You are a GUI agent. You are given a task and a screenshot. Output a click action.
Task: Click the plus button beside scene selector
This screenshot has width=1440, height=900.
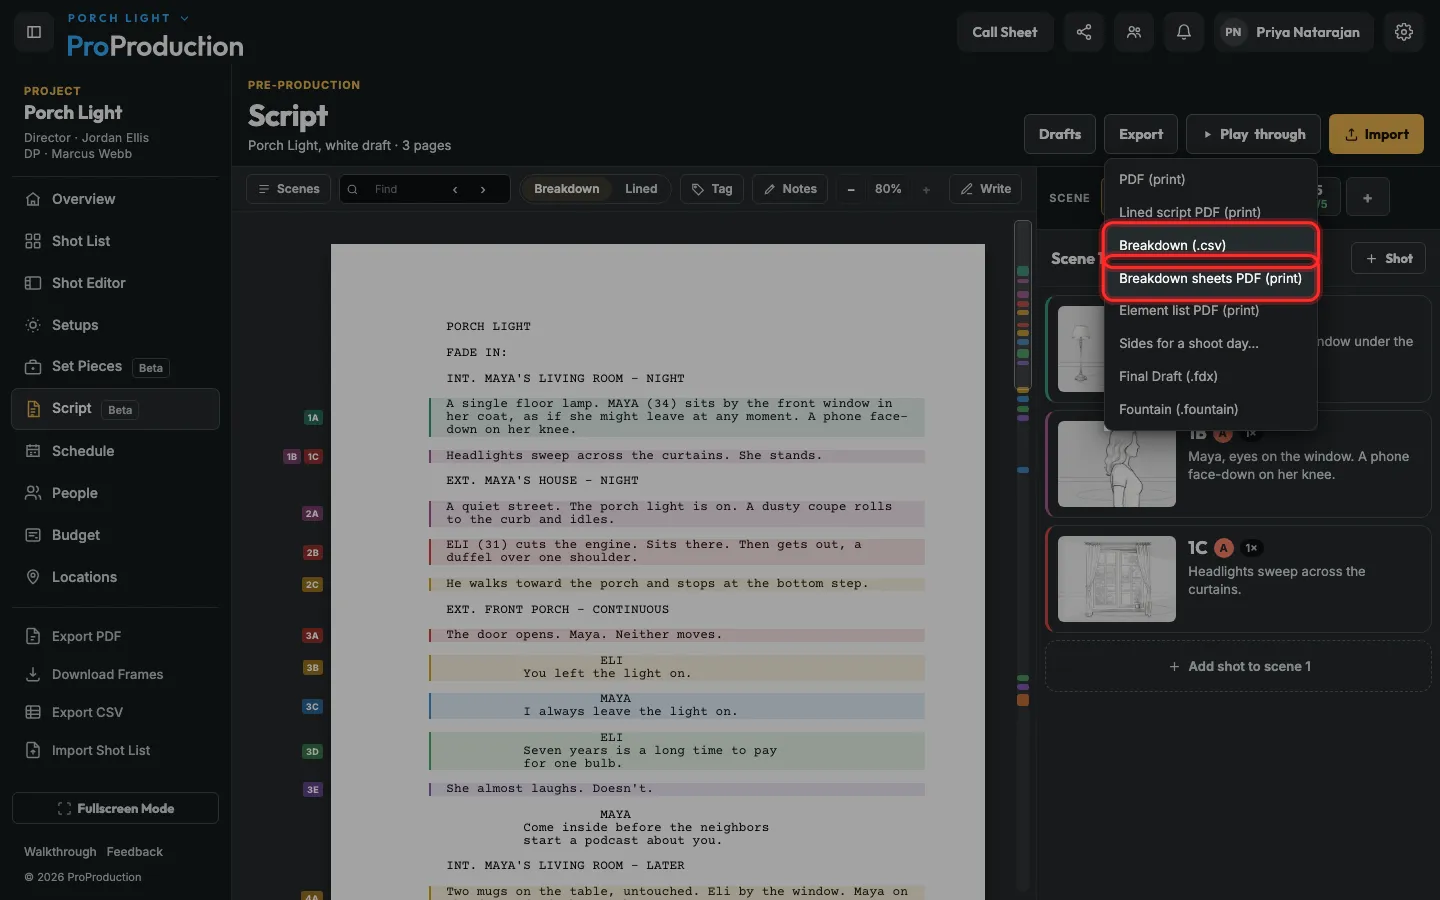pos(1367,198)
